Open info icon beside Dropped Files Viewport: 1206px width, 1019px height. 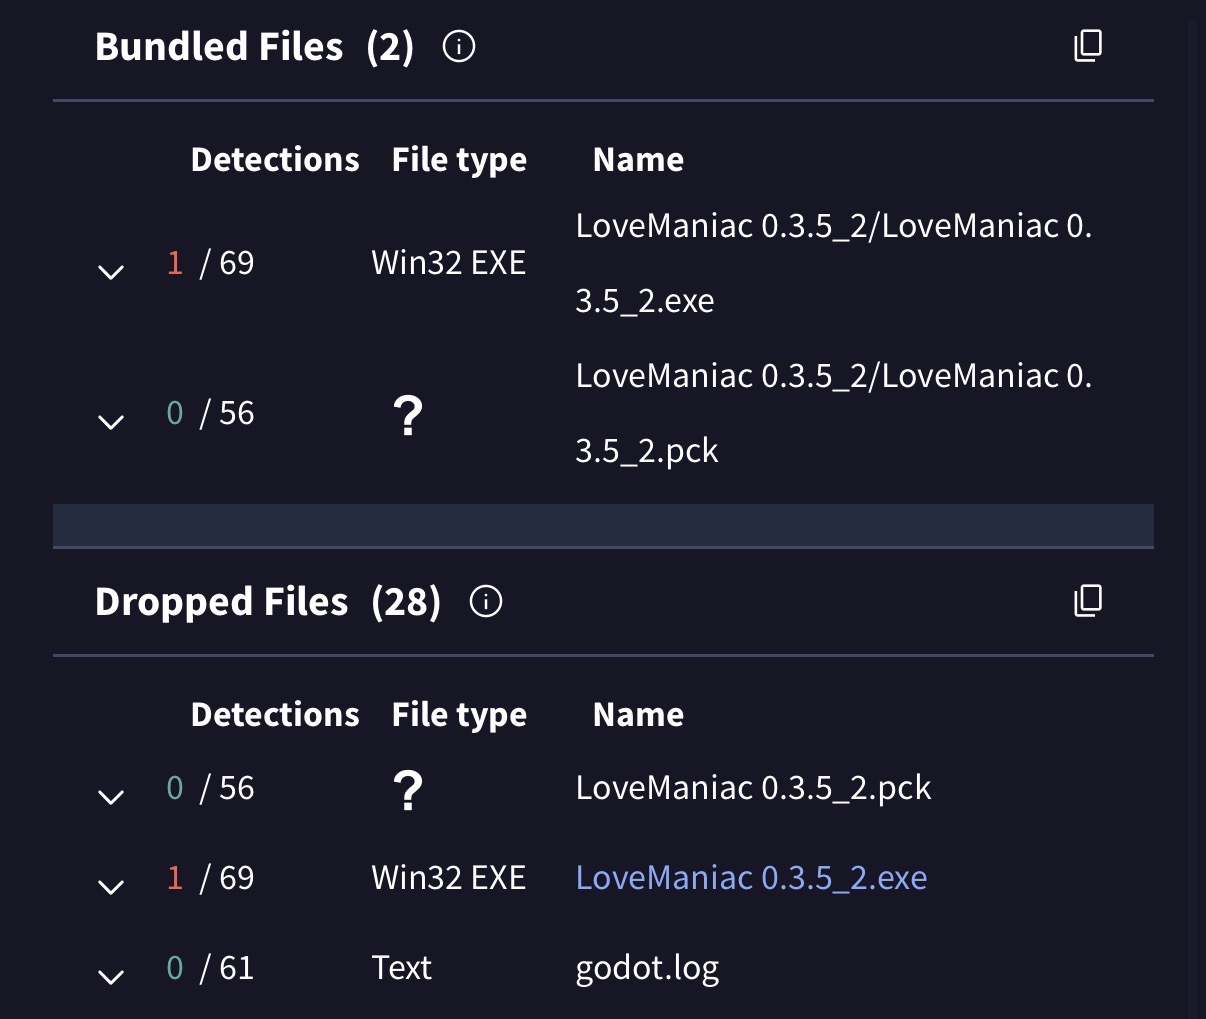[x=486, y=602]
